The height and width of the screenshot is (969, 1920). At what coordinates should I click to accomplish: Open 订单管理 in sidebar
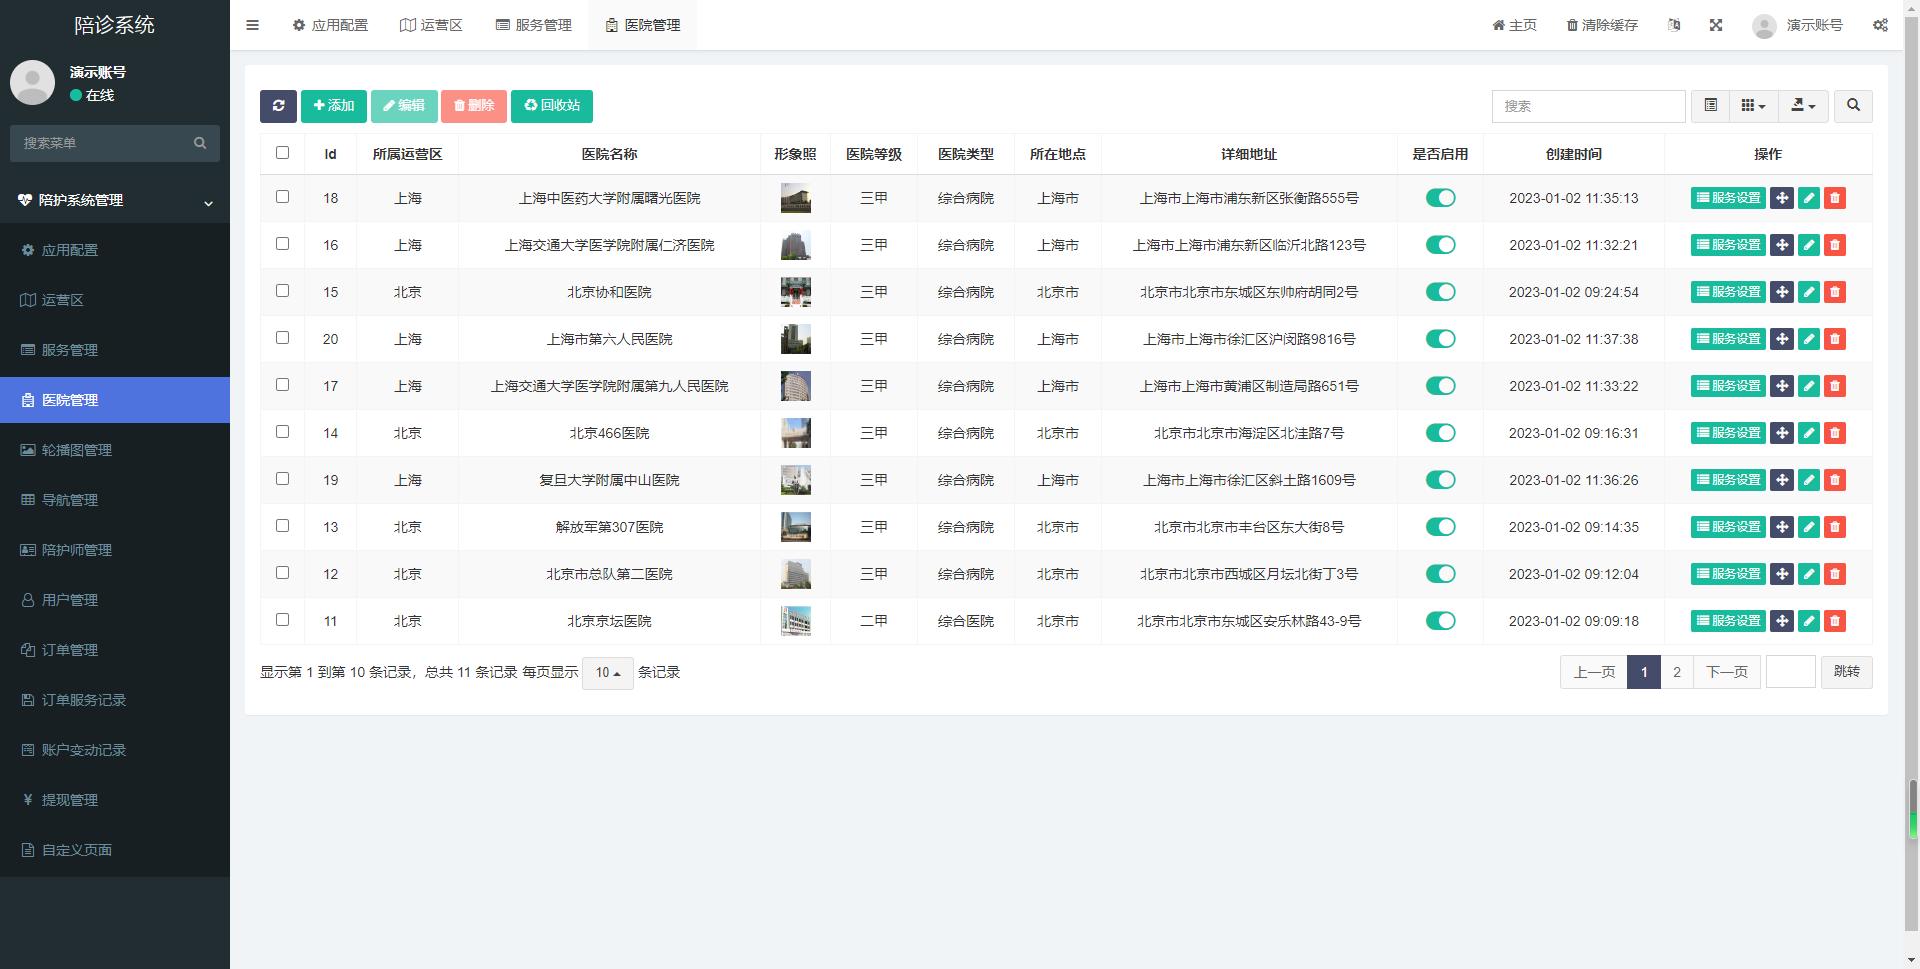point(115,650)
